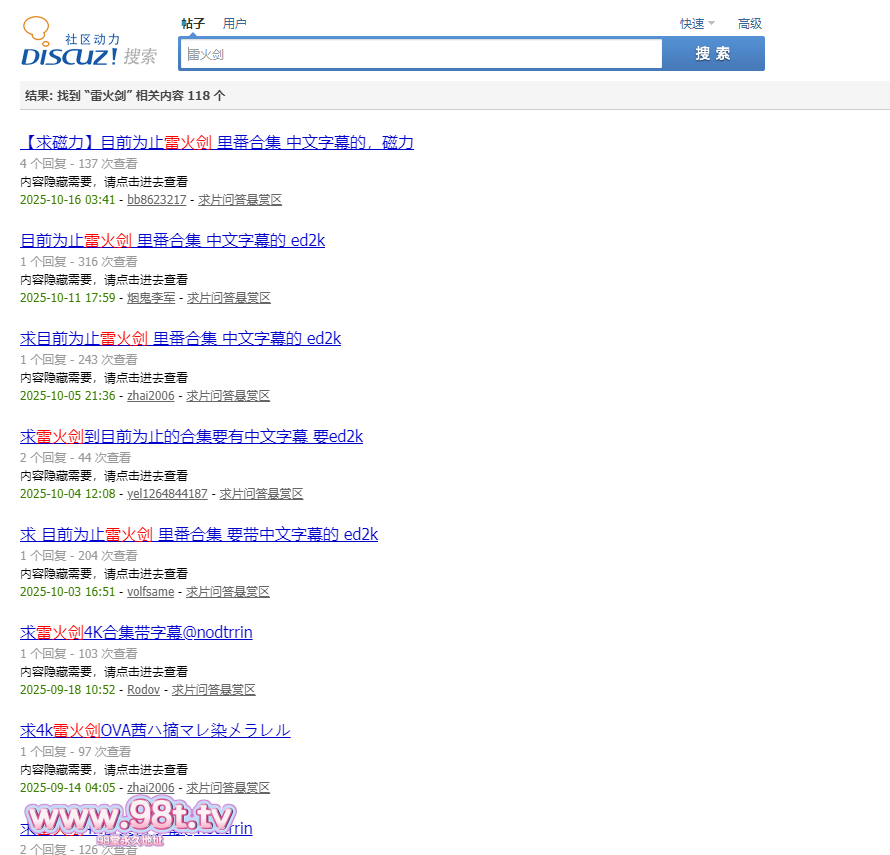Click the Discuz! logo icon
Viewport: 890px width, 855px height.
coord(88,42)
